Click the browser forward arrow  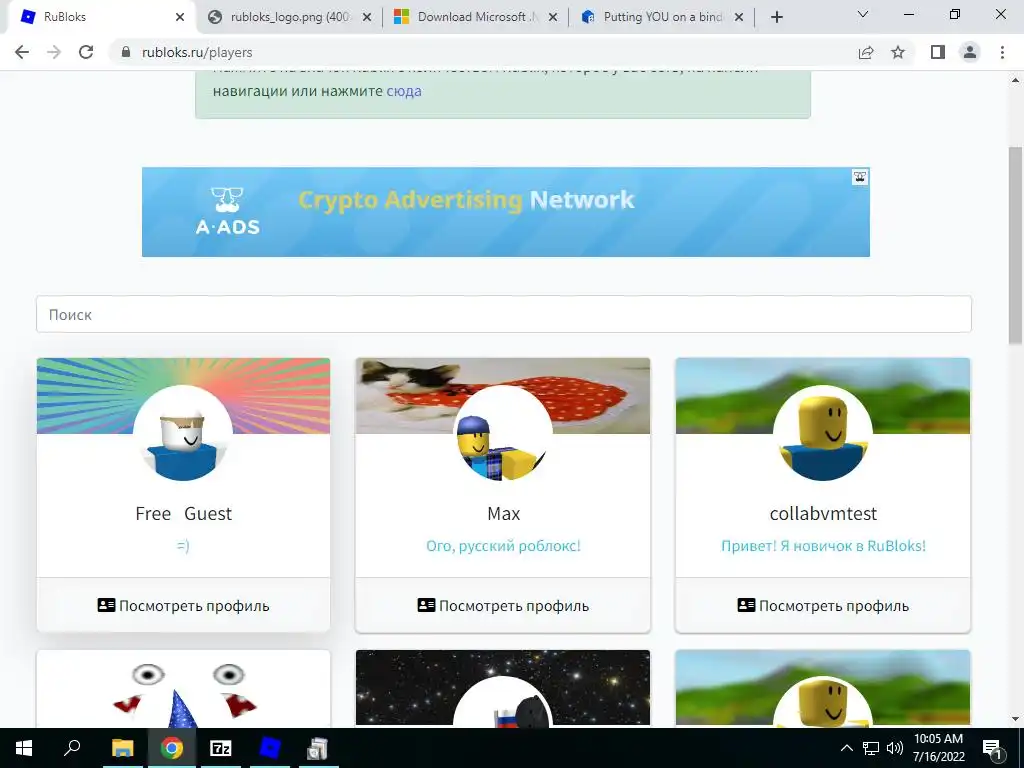[54, 52]
